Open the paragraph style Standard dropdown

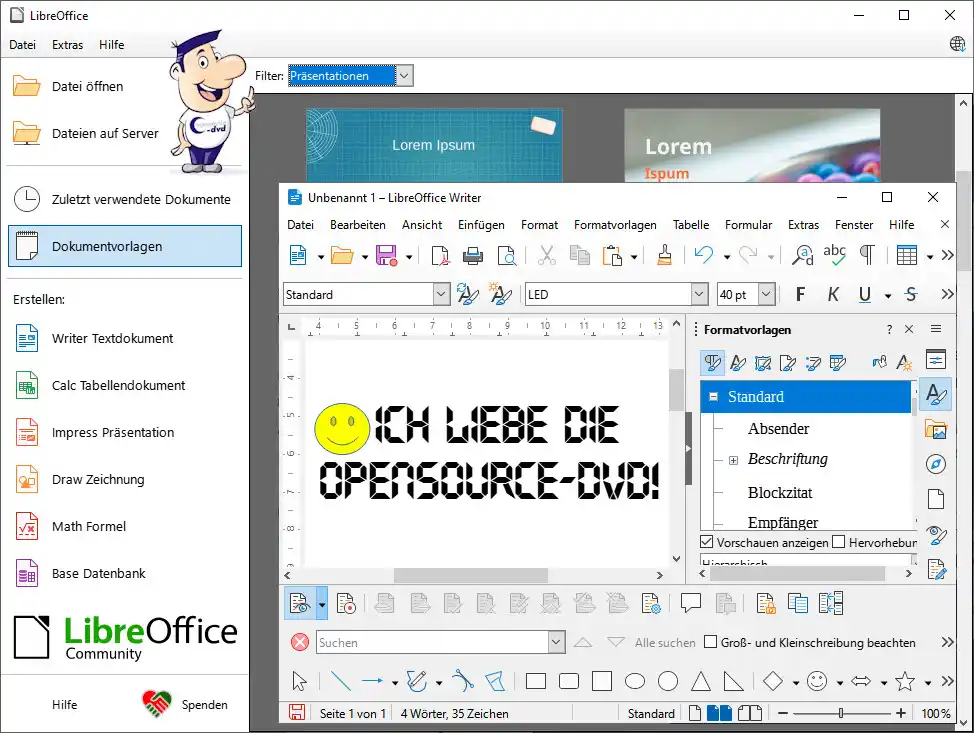[x=441, y=294]
